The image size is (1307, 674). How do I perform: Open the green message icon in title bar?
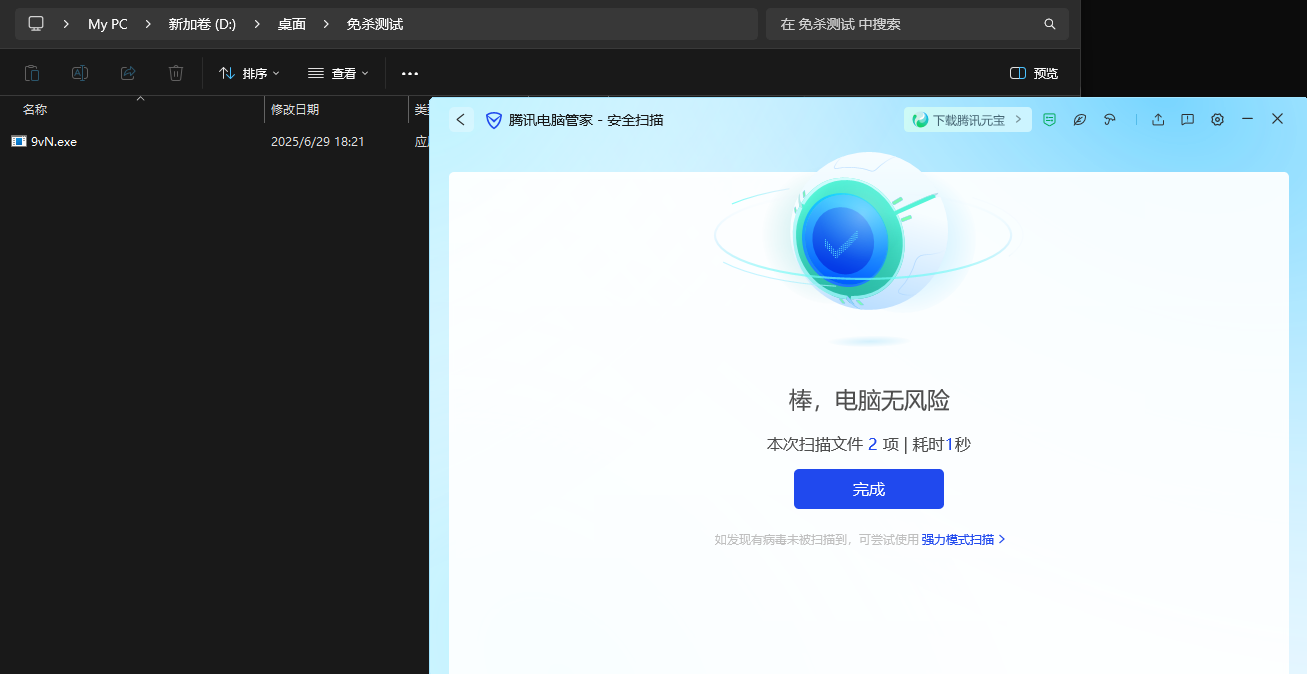[x=1049, y=119]
